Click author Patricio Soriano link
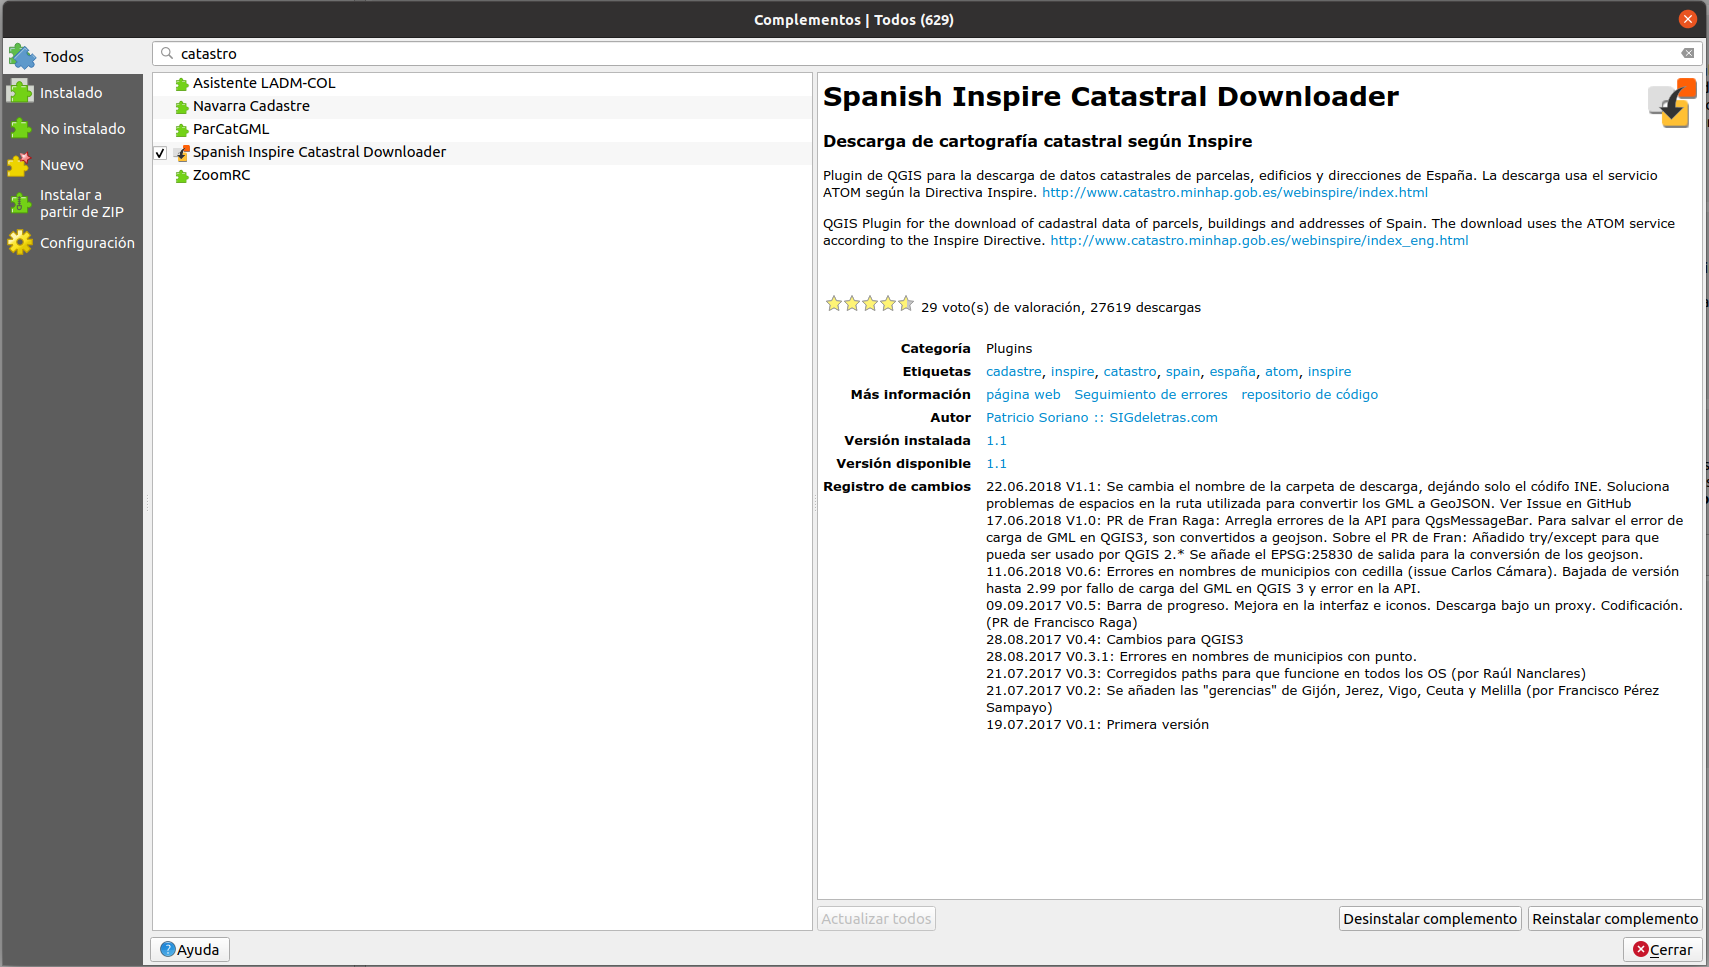 click(1102, 417)
